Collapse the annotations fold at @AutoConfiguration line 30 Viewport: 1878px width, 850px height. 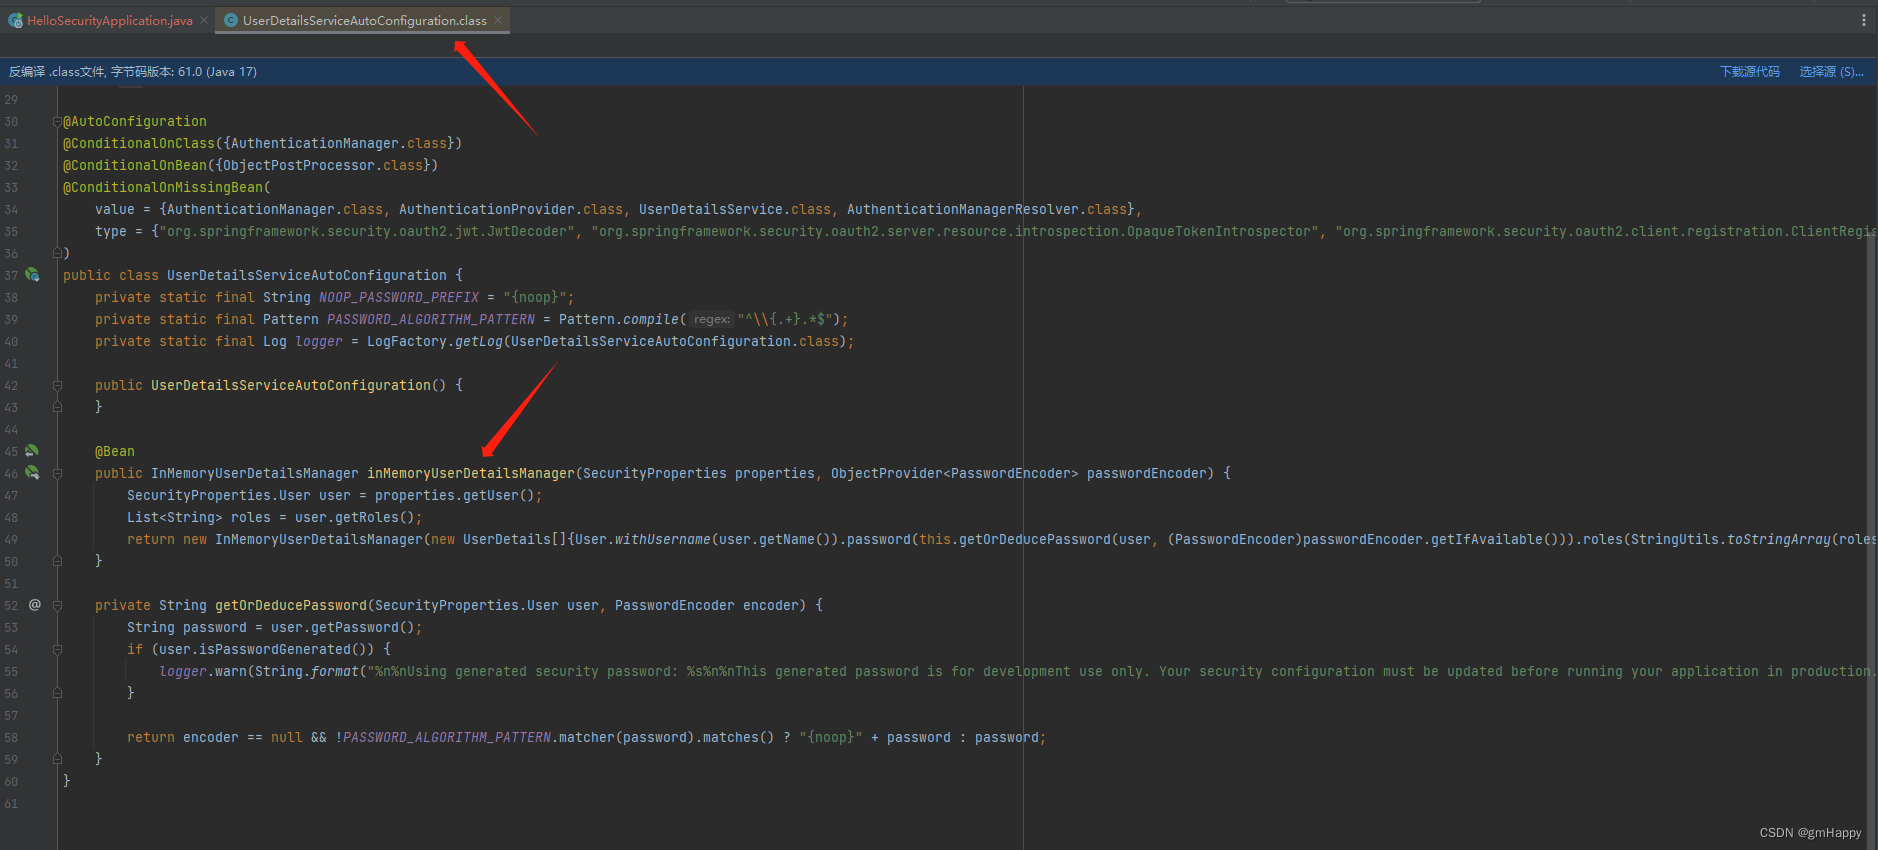(x=57, y=121)
